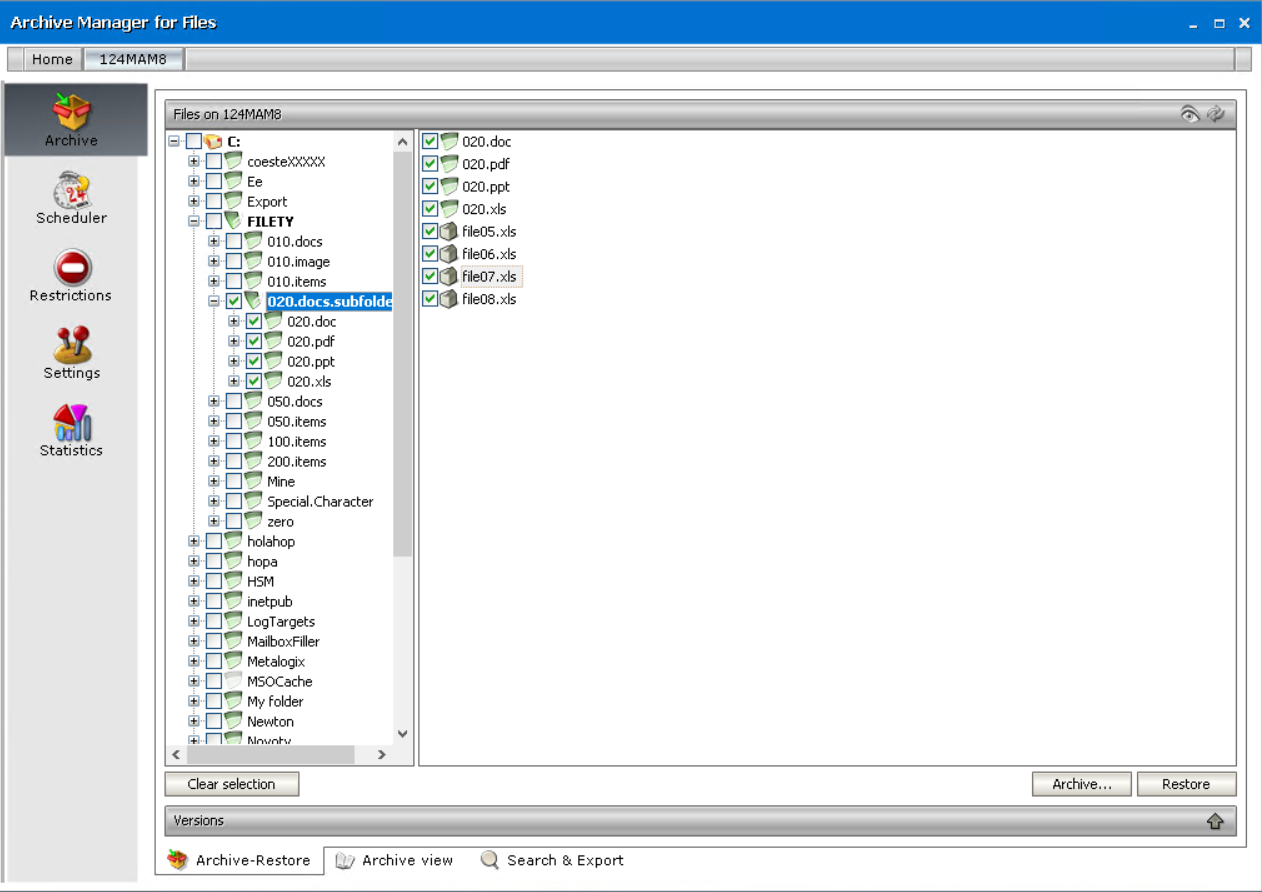1262x892 pixels.
Task: Open the Settings joystick icon
Action: (x=72, y=345)
